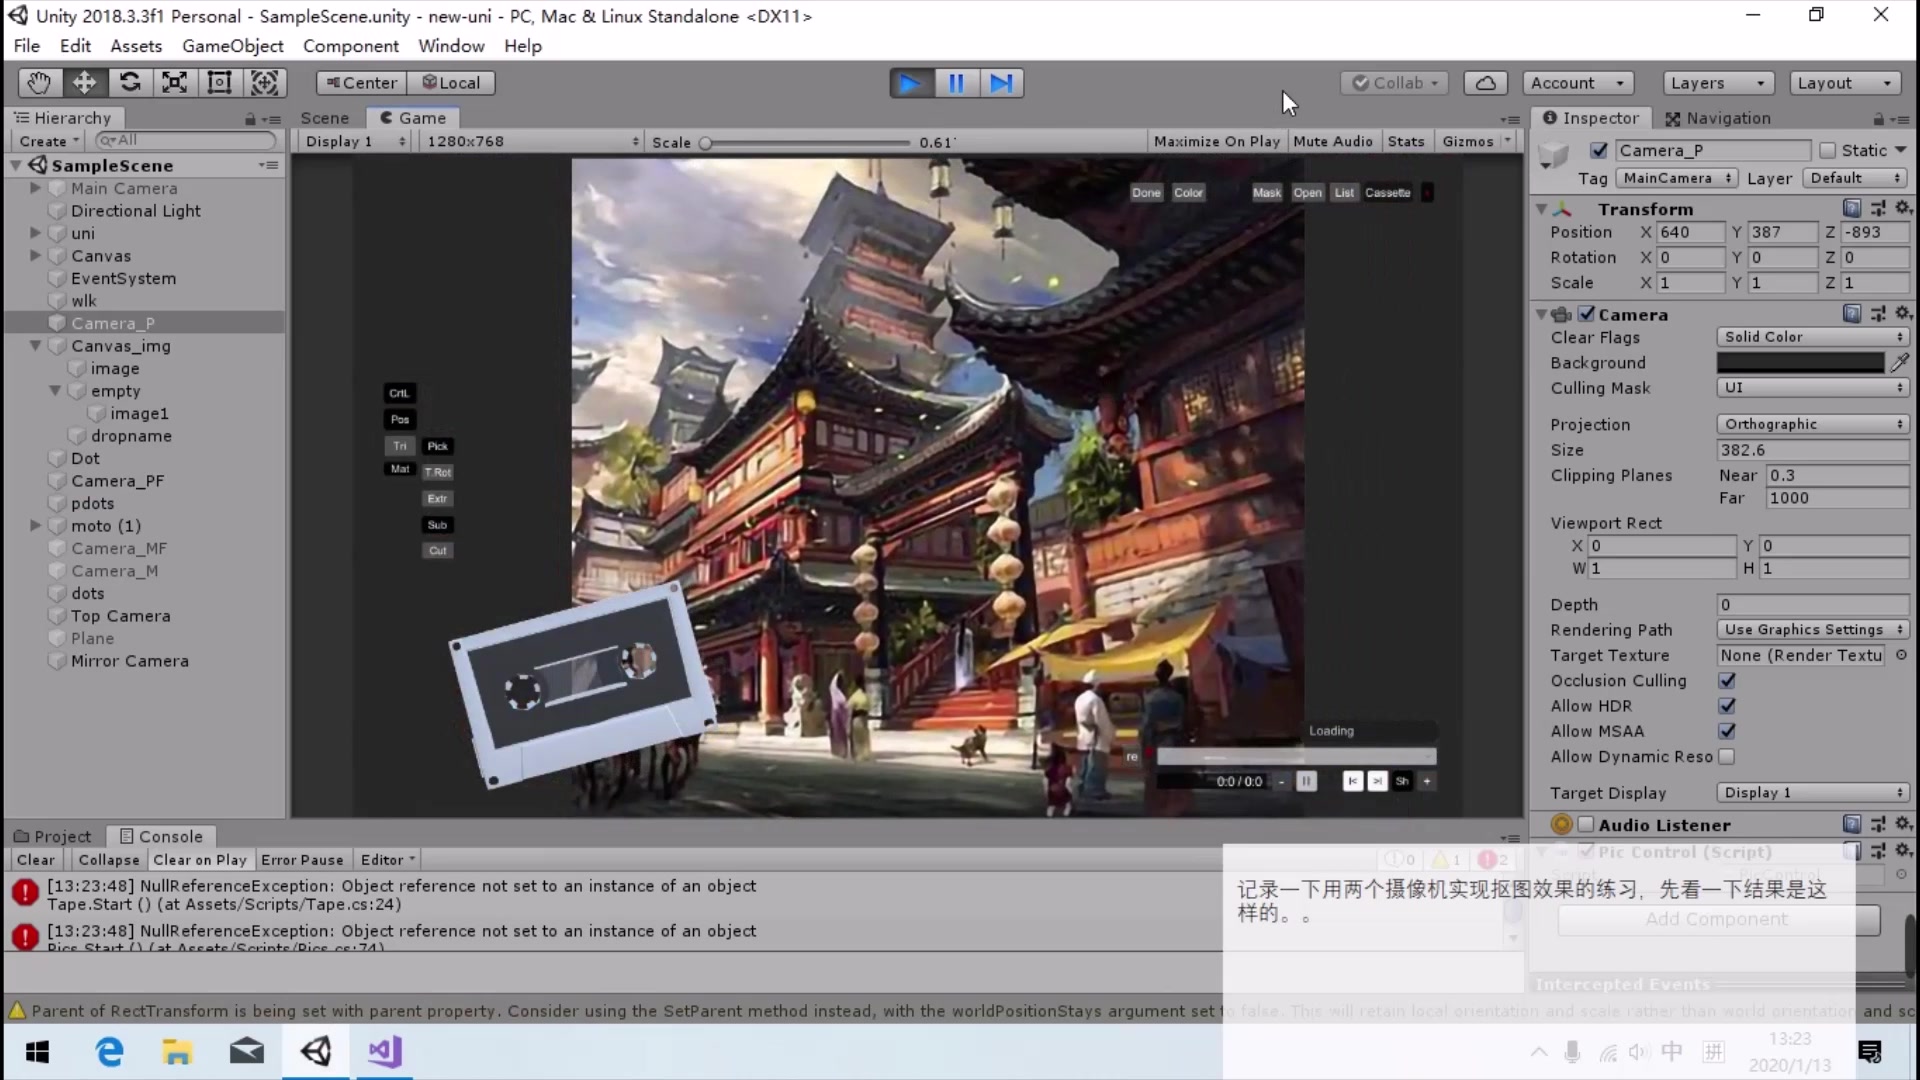
Task: Click the Step frame button
Action: click(1001, 83)
